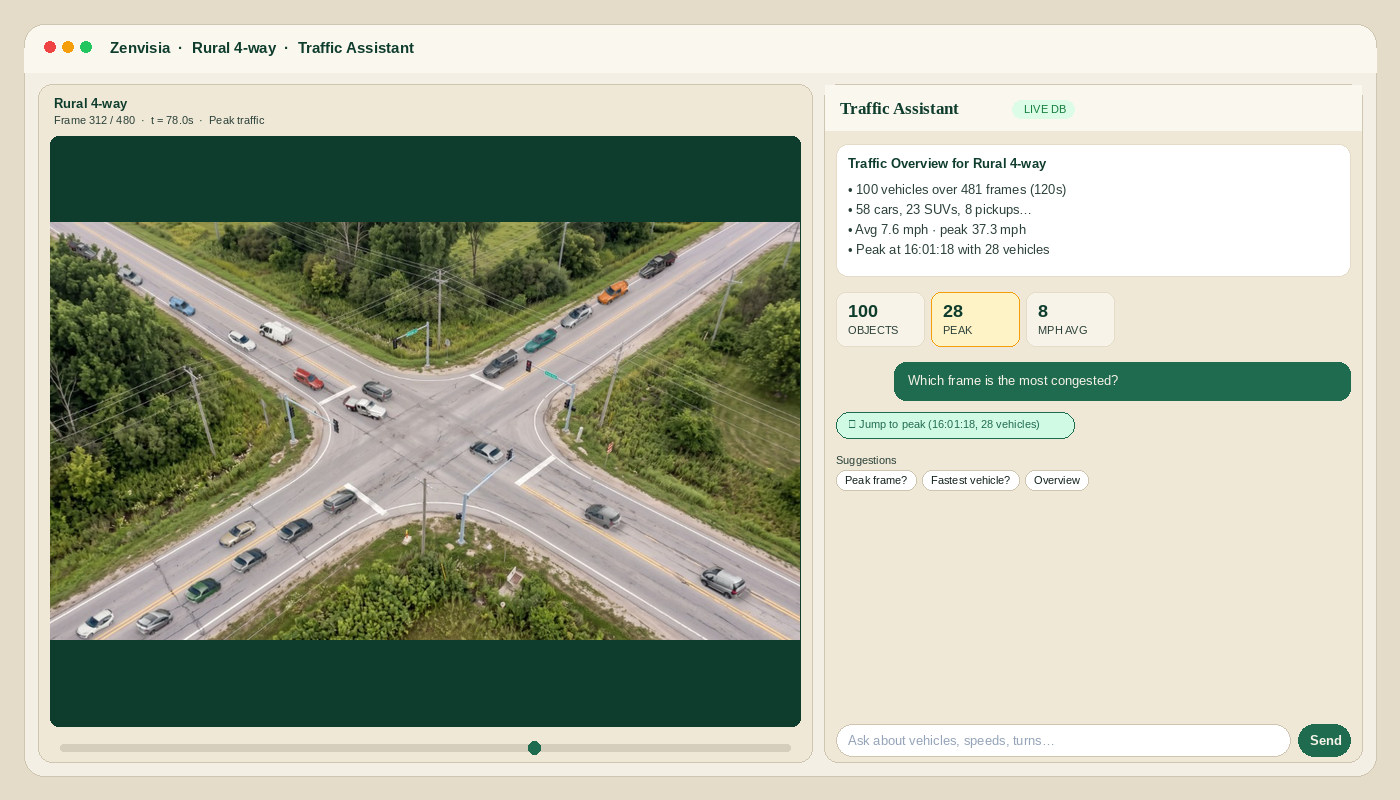Screen dimensions: 1400x800
Task: Click the 58 cars, 23 SUVs overview line
Action: [x=940, y=210]
